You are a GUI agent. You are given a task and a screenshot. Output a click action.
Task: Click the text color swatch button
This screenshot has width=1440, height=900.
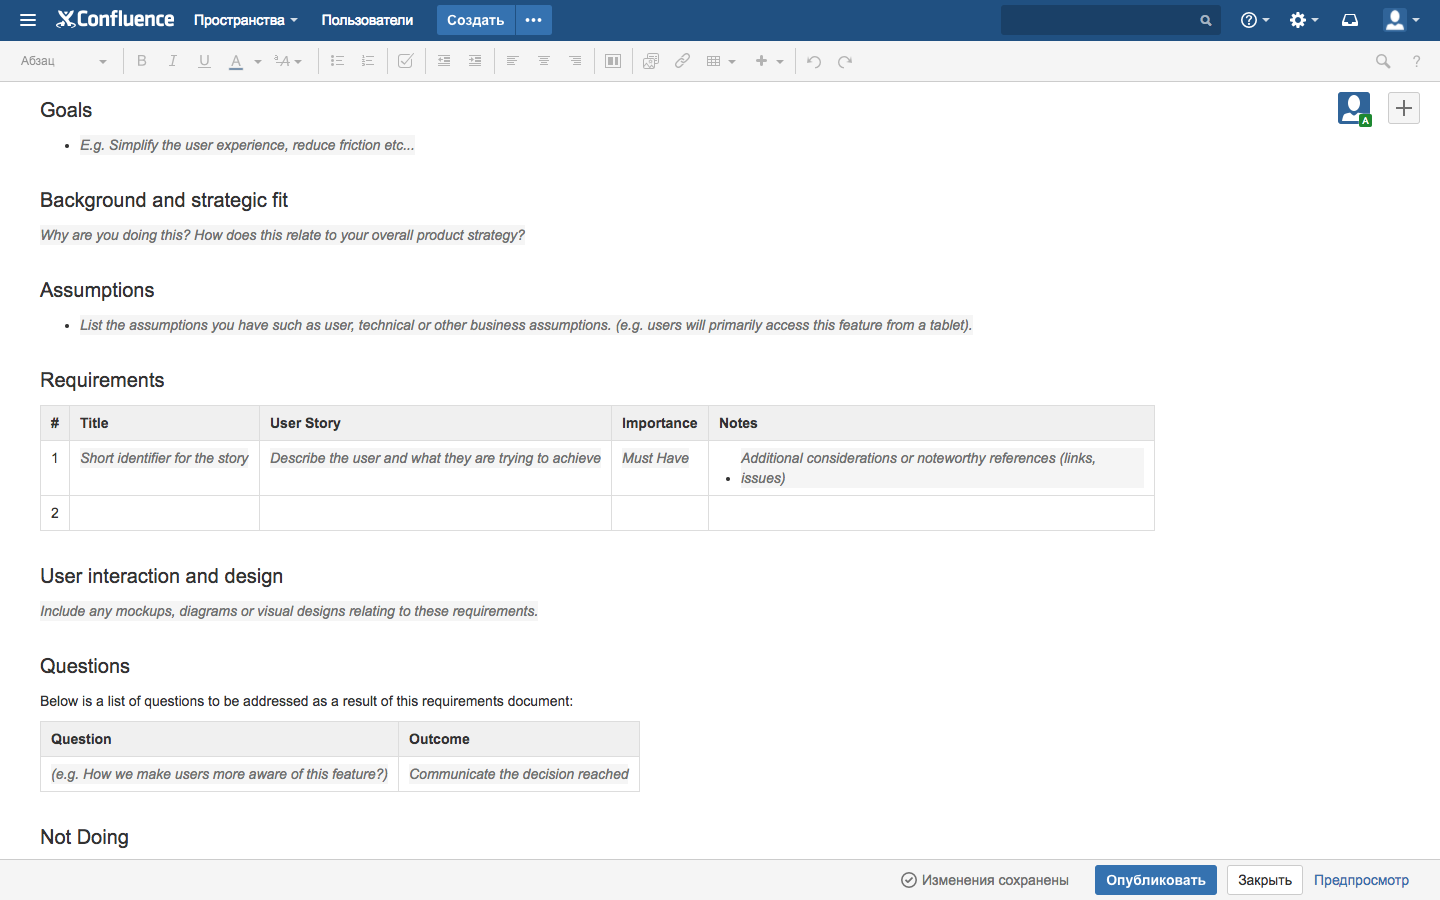pos(236,61)
